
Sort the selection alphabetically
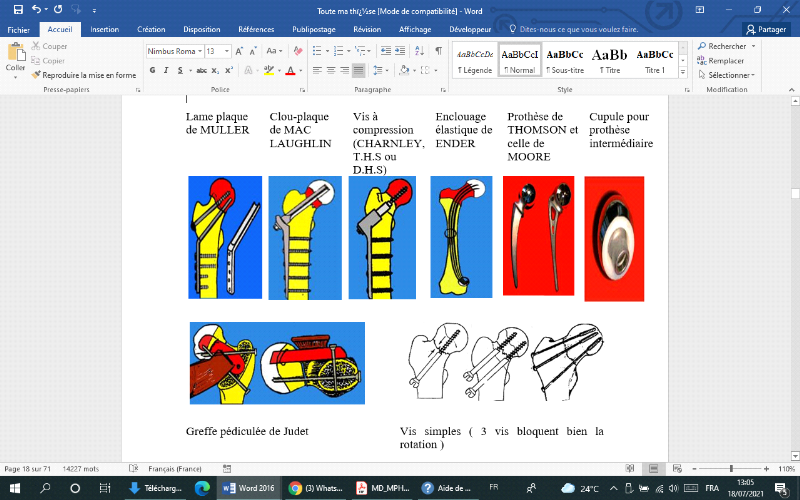(419, 51)
